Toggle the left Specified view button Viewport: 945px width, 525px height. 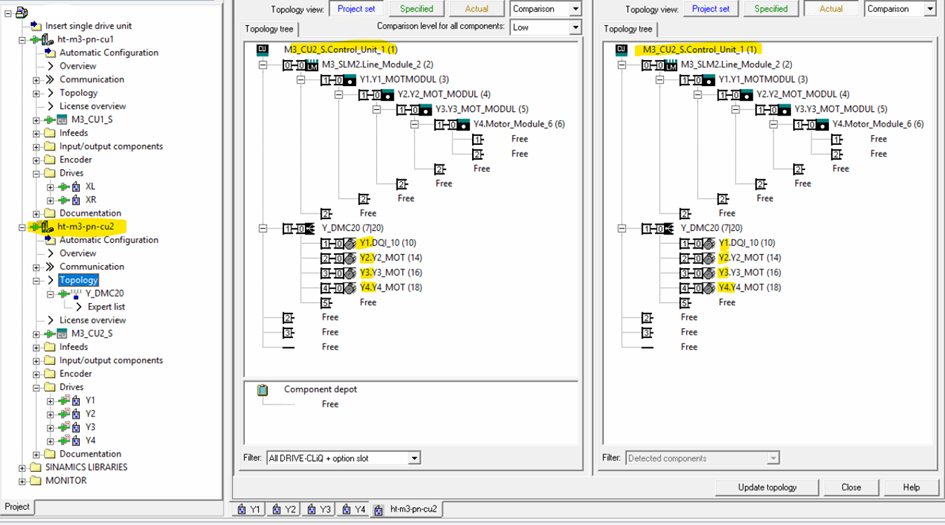click(416, 8)
